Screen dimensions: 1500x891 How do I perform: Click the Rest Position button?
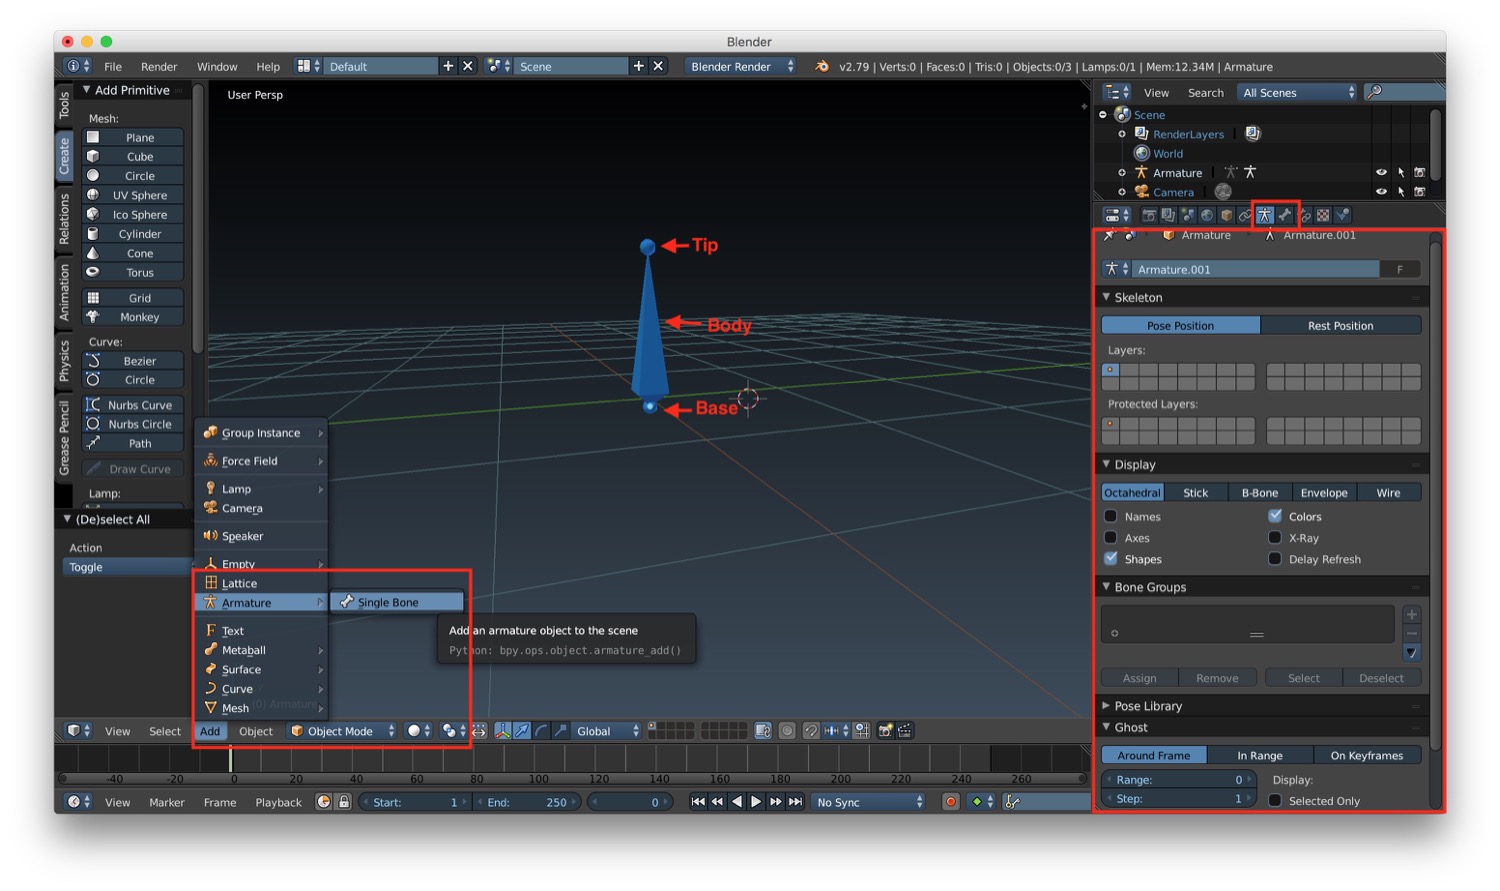1340,325
